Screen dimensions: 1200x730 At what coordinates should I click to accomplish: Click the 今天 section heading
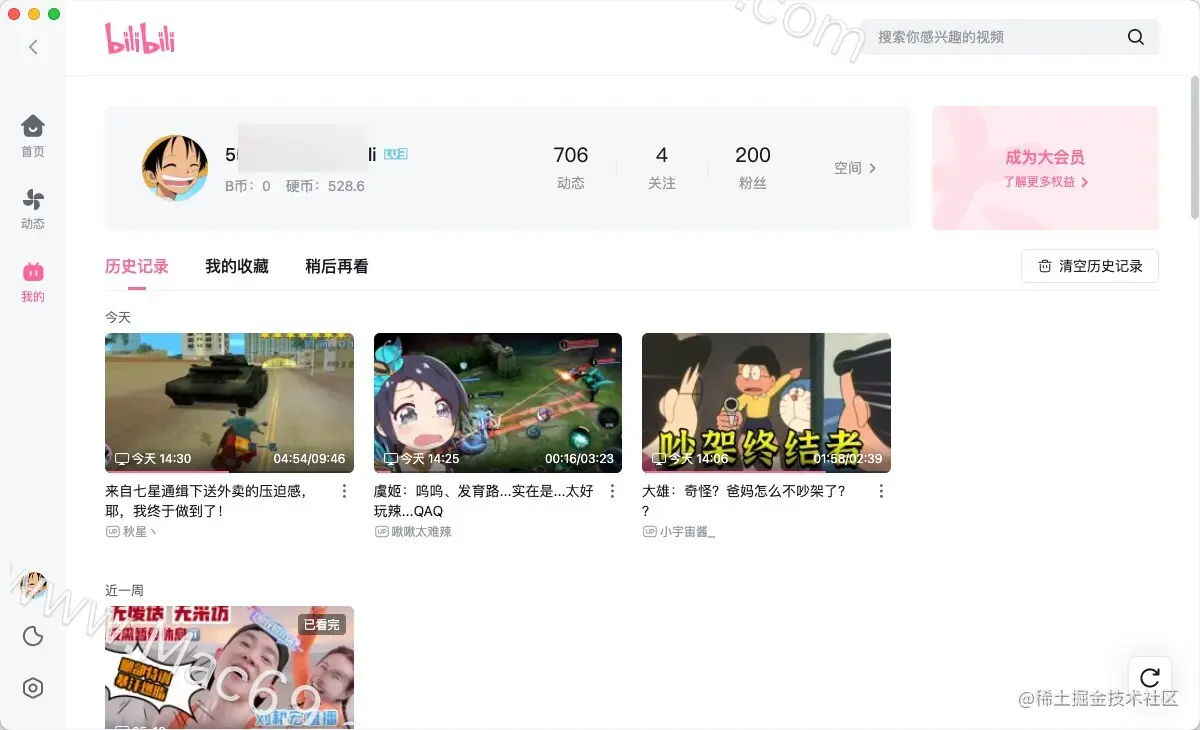click(118, 317)
